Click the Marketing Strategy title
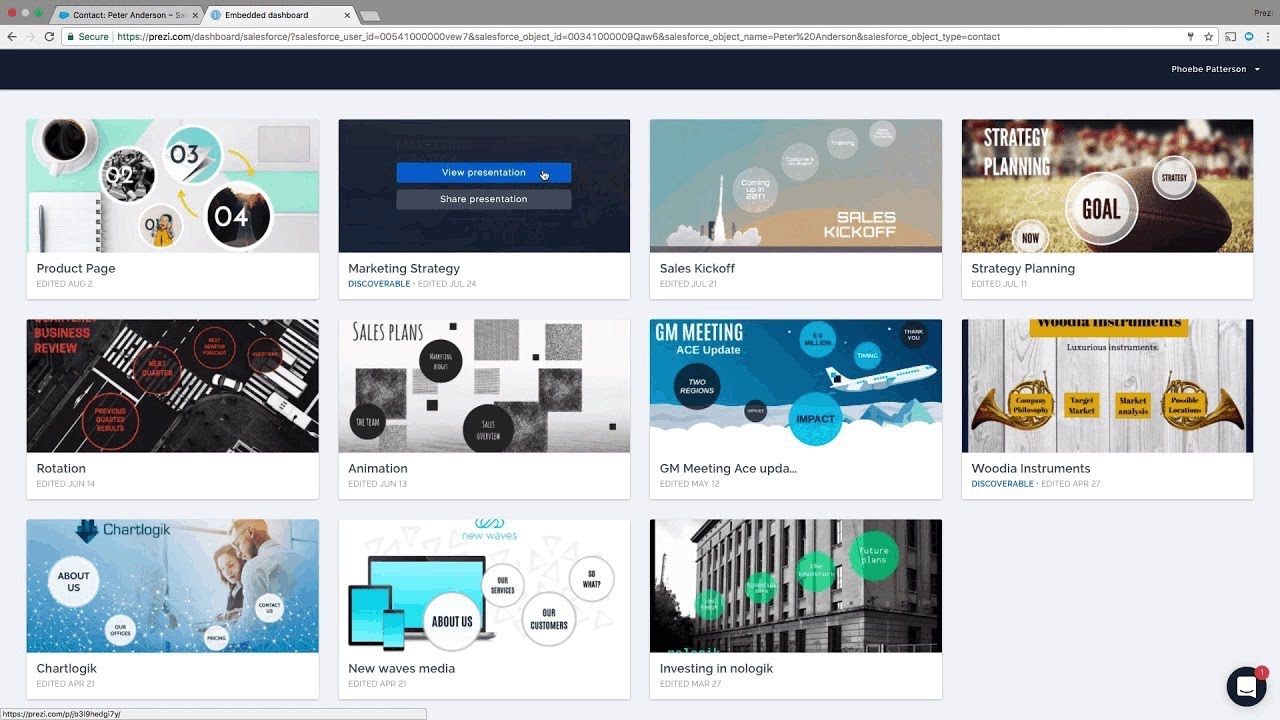The height and width of the screenshot is (720, 1280). pyautogui.click(x=404, y=269)
